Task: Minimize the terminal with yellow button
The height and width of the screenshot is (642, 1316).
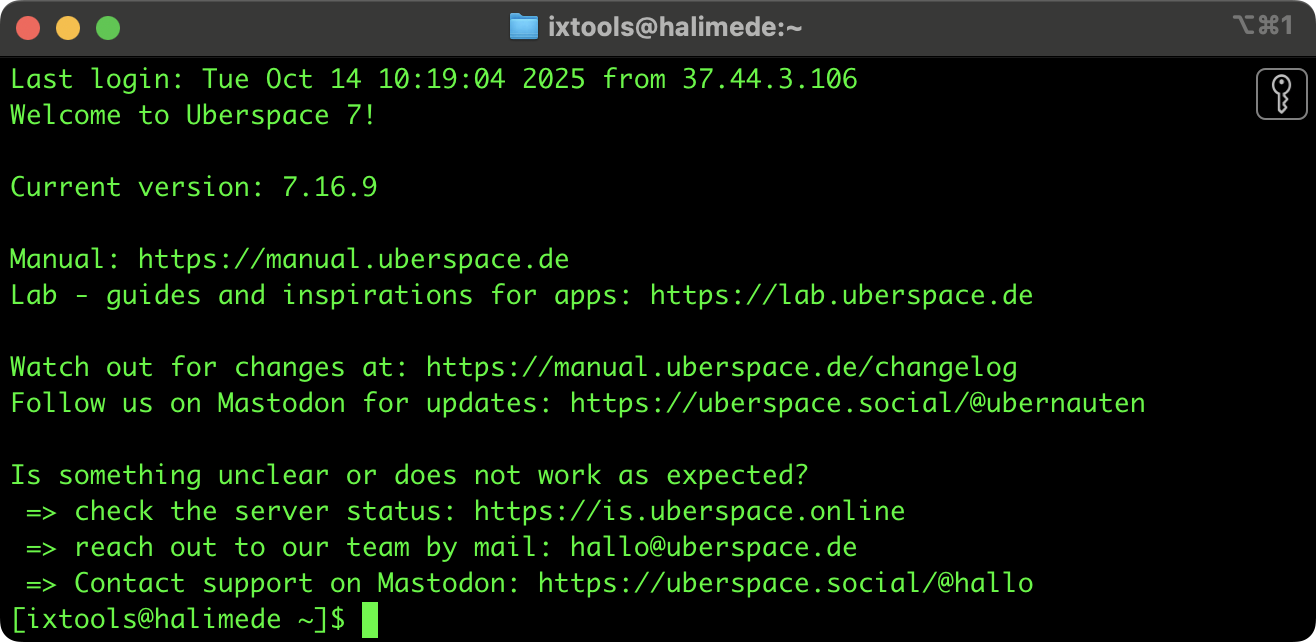Action: coord(68,28)
